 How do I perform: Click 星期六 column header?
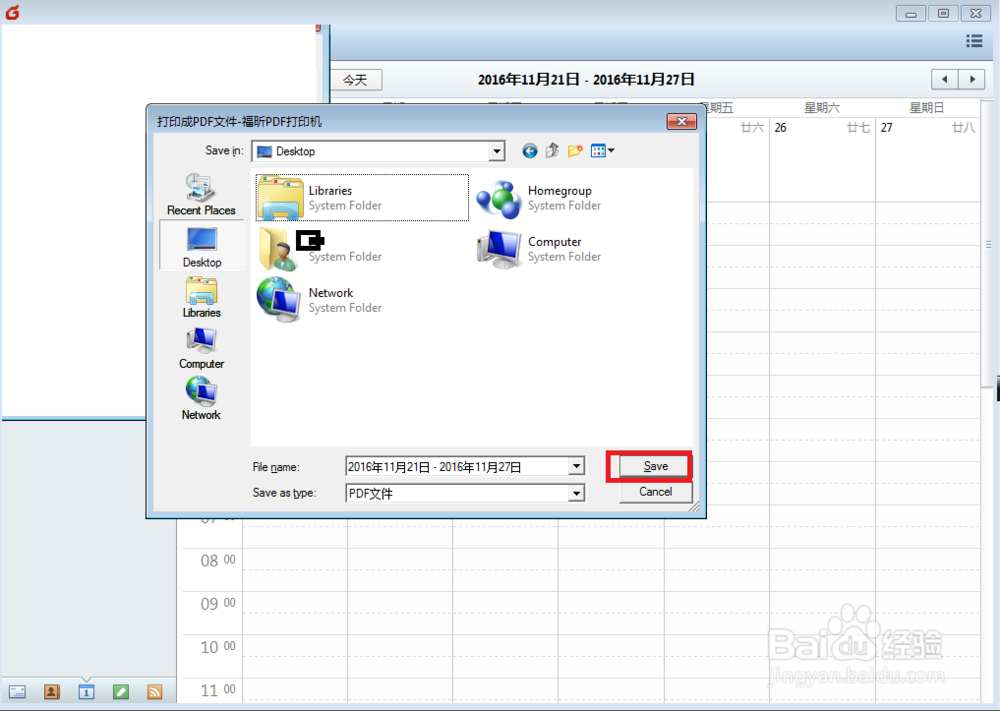821,107
